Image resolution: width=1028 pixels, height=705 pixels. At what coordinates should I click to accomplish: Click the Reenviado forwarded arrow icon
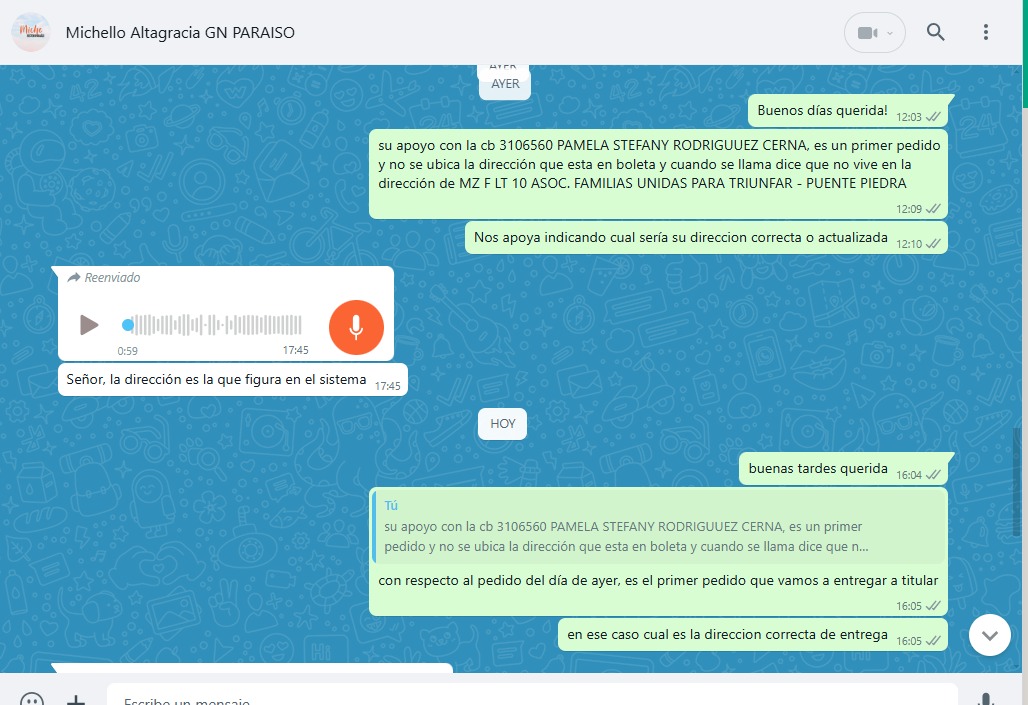tap(73, 278)
